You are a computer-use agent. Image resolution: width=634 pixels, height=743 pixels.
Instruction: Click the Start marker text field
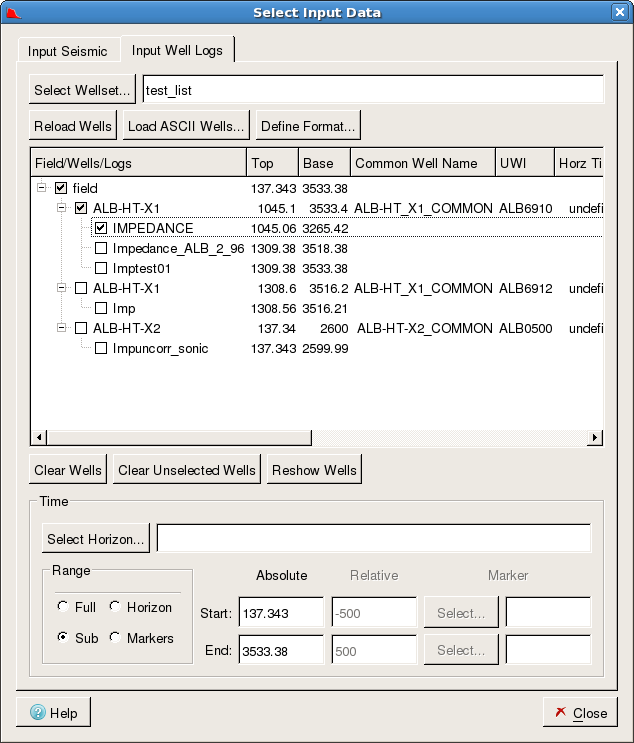coord(548,613)
